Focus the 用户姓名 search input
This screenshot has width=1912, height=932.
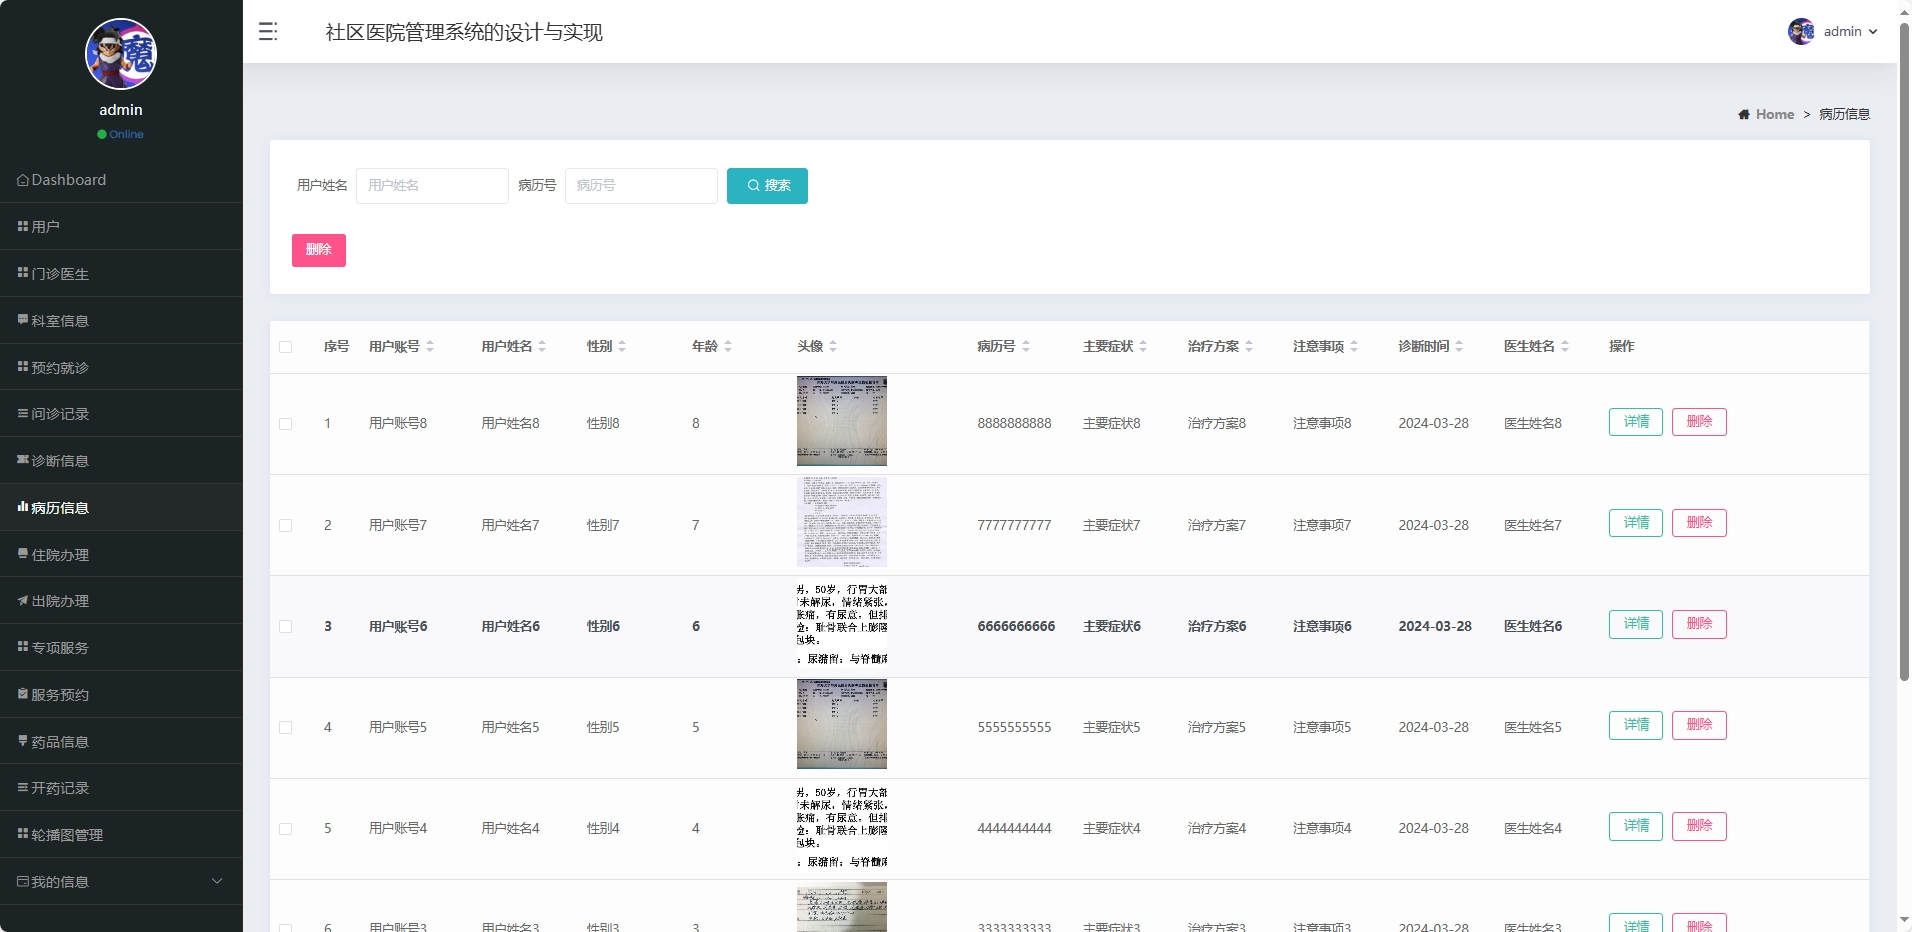tap(432, 186)
